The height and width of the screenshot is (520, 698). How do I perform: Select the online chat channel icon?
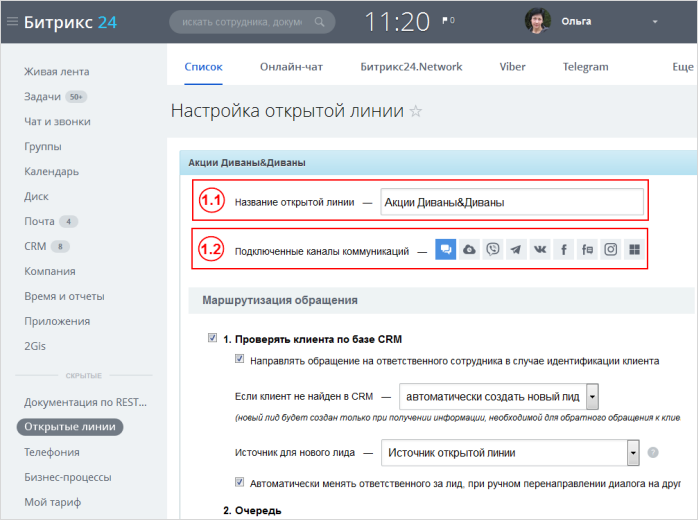click(446, 249)
